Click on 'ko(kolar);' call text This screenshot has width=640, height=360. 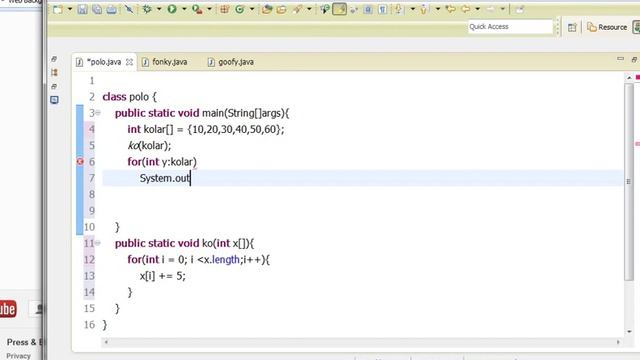pyautogui.click(x=149, y=146)
